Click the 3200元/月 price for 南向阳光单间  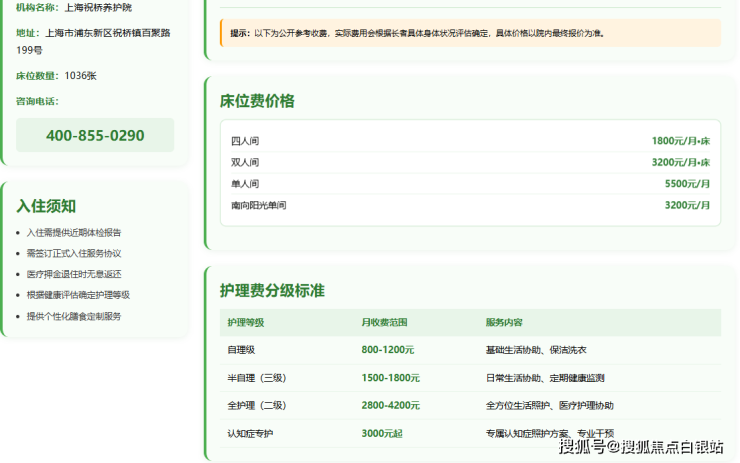(687, 205)
